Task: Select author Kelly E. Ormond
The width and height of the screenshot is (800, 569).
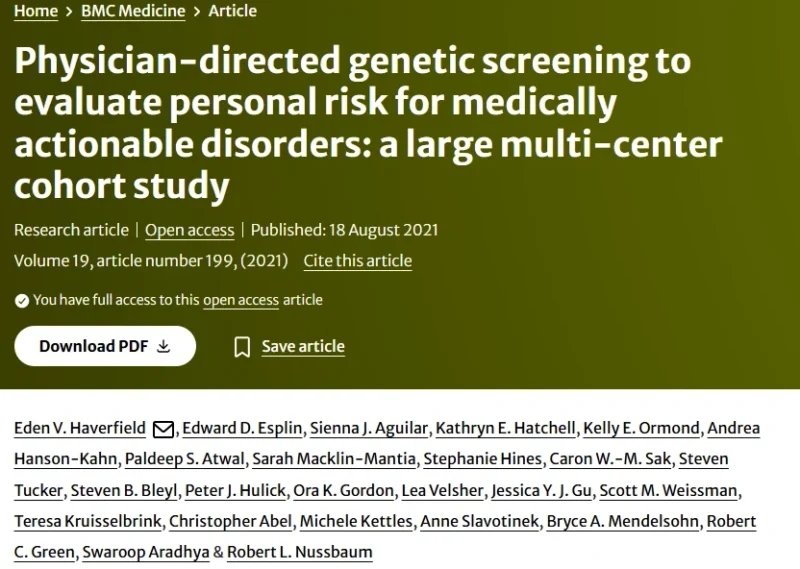Action: (x=641, y=428)
